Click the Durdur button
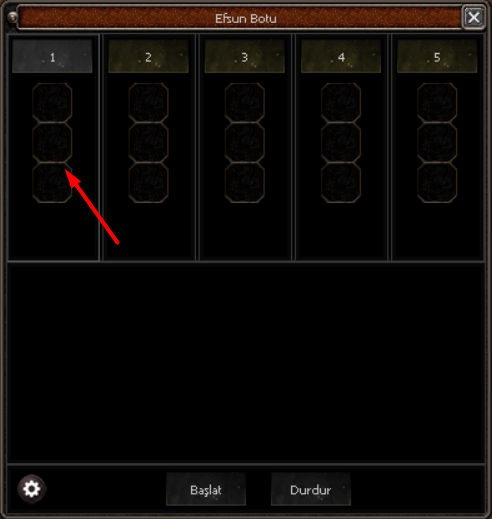 pos(311,489)
